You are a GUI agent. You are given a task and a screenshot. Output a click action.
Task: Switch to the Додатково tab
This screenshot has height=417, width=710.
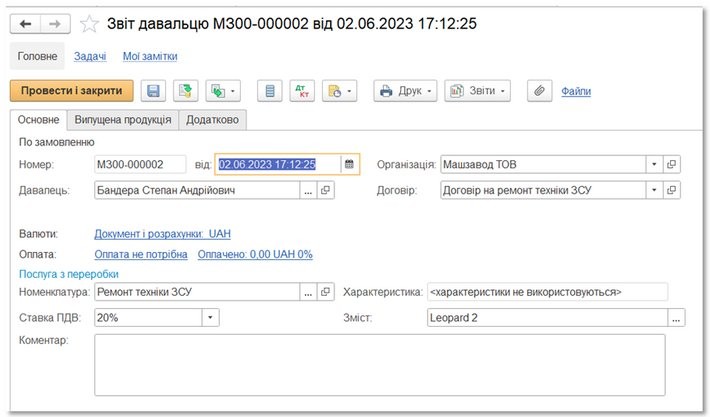[x=212, y=121]
